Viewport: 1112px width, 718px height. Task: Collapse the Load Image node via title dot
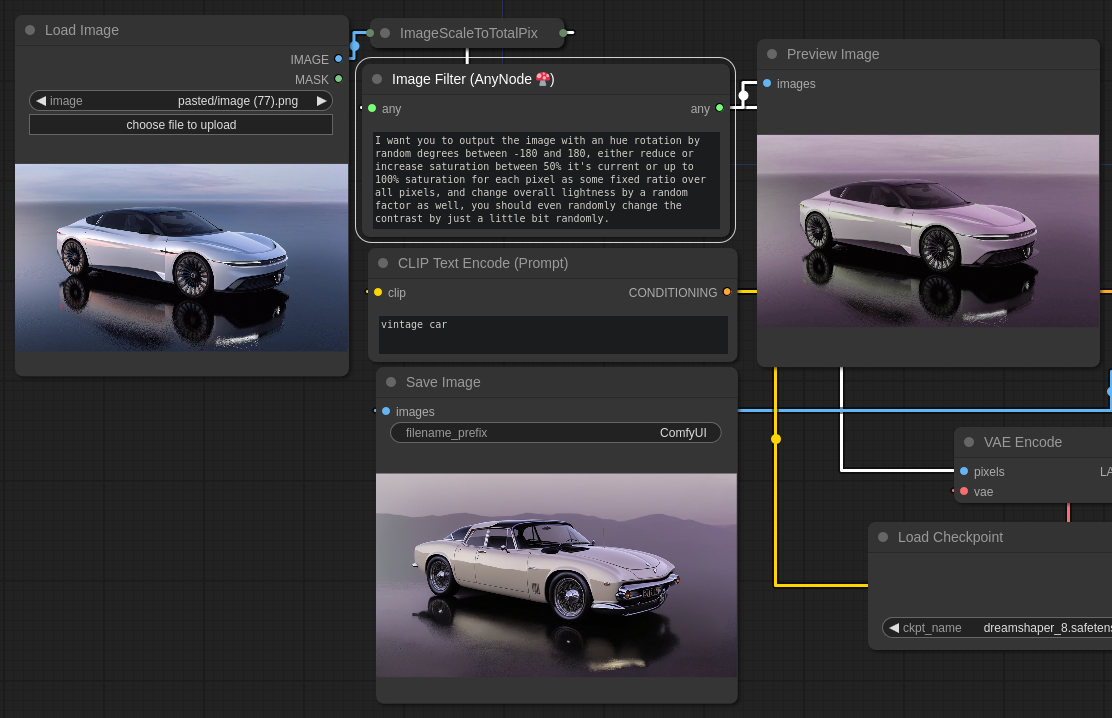pyautogui.click(x=30, y=30)
